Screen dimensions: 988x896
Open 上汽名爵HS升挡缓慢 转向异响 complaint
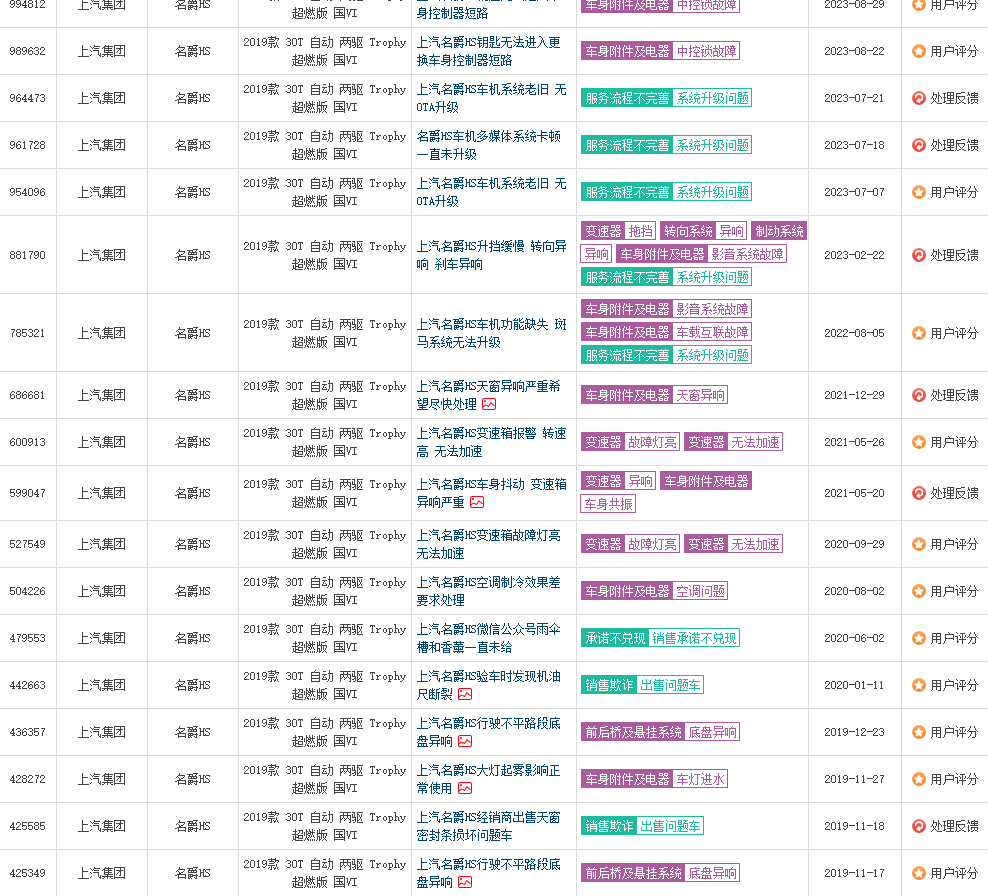[491, 255]
